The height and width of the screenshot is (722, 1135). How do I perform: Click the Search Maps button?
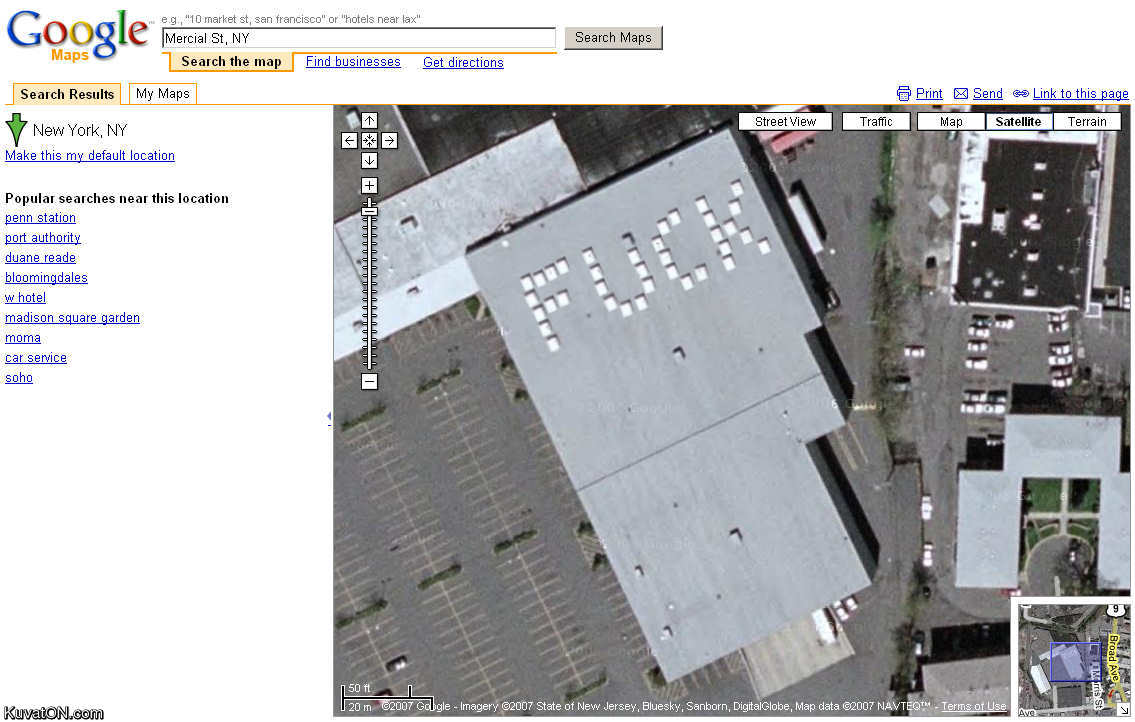tap(613, 37)
